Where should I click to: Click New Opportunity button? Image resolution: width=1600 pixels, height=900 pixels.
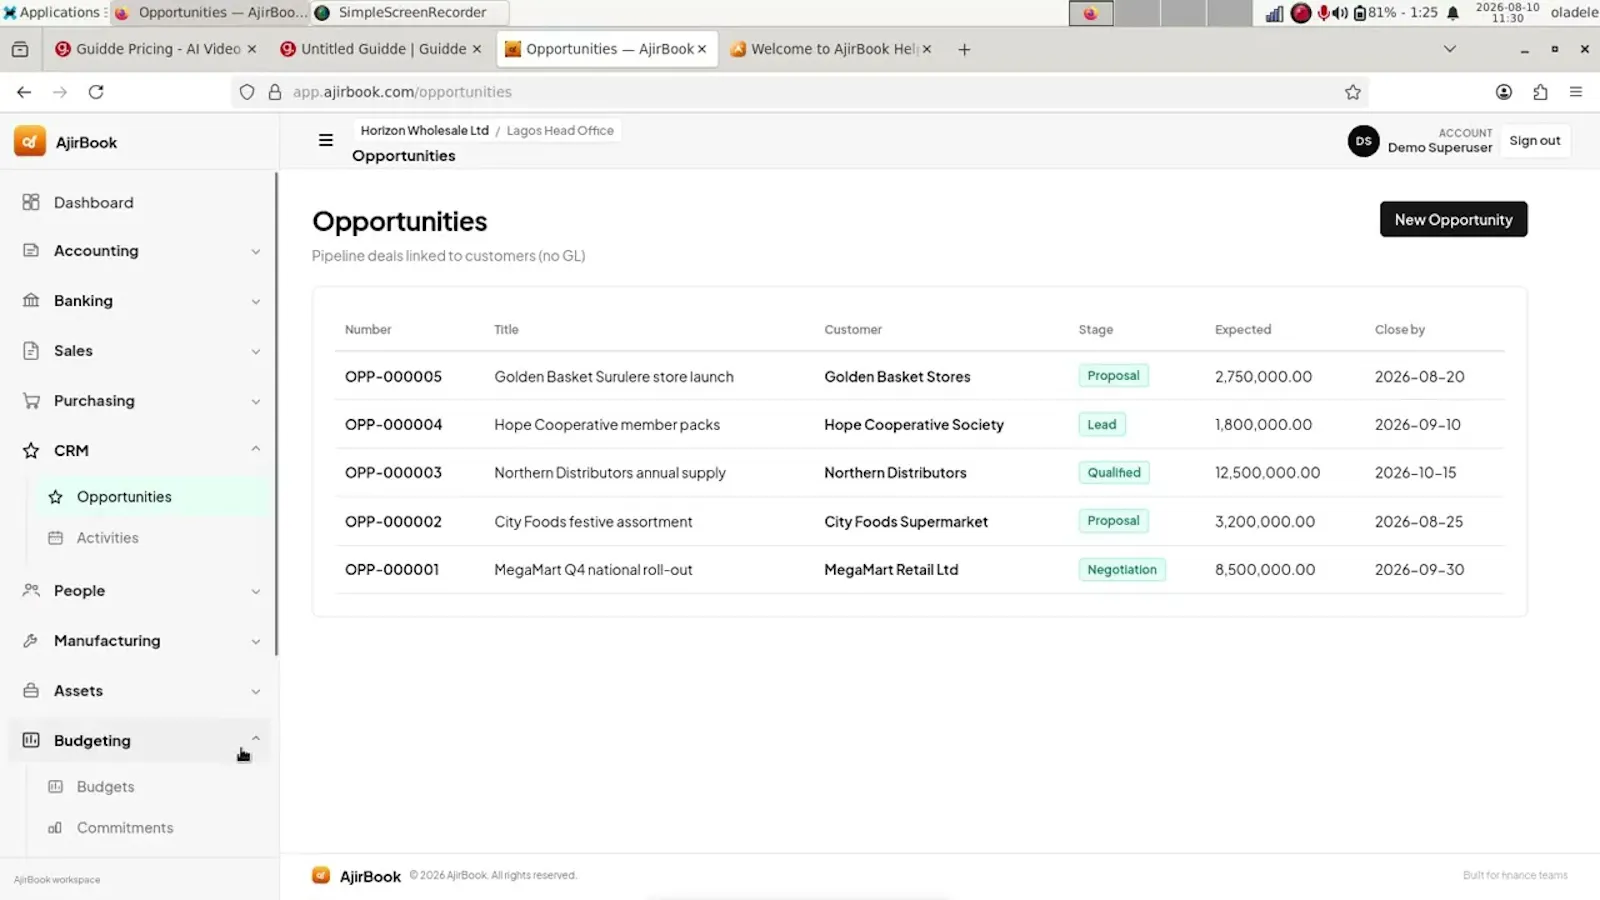click(x=1453, y=219)
